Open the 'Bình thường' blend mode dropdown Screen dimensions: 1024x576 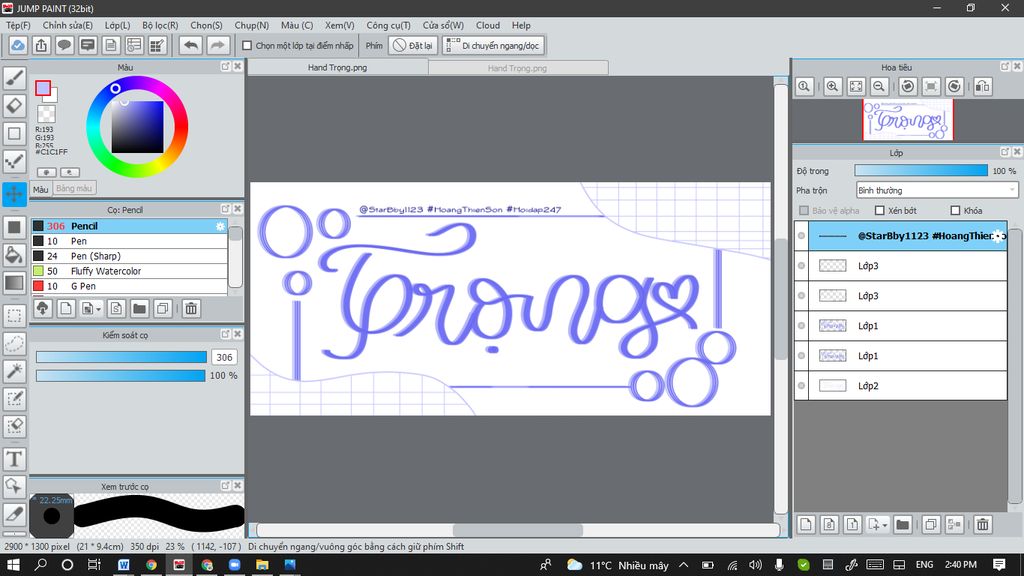coord(936,190)
